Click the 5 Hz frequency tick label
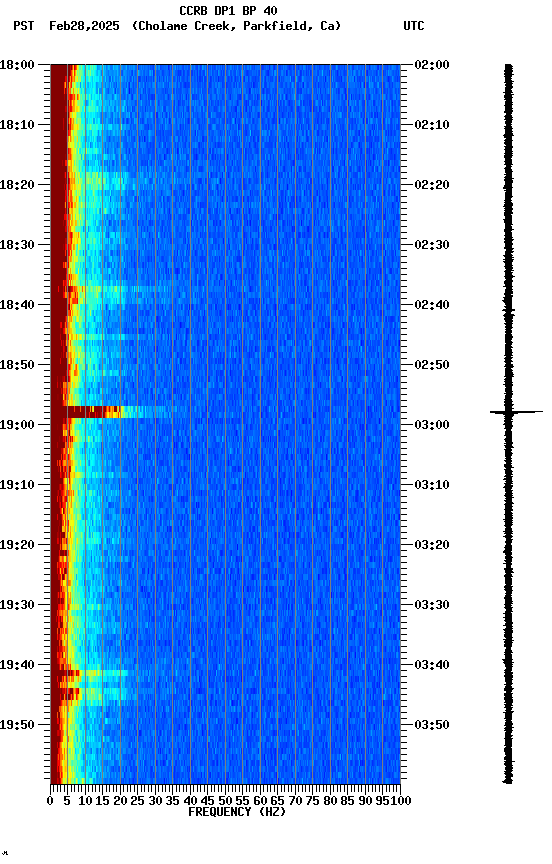 click(67, 801)
